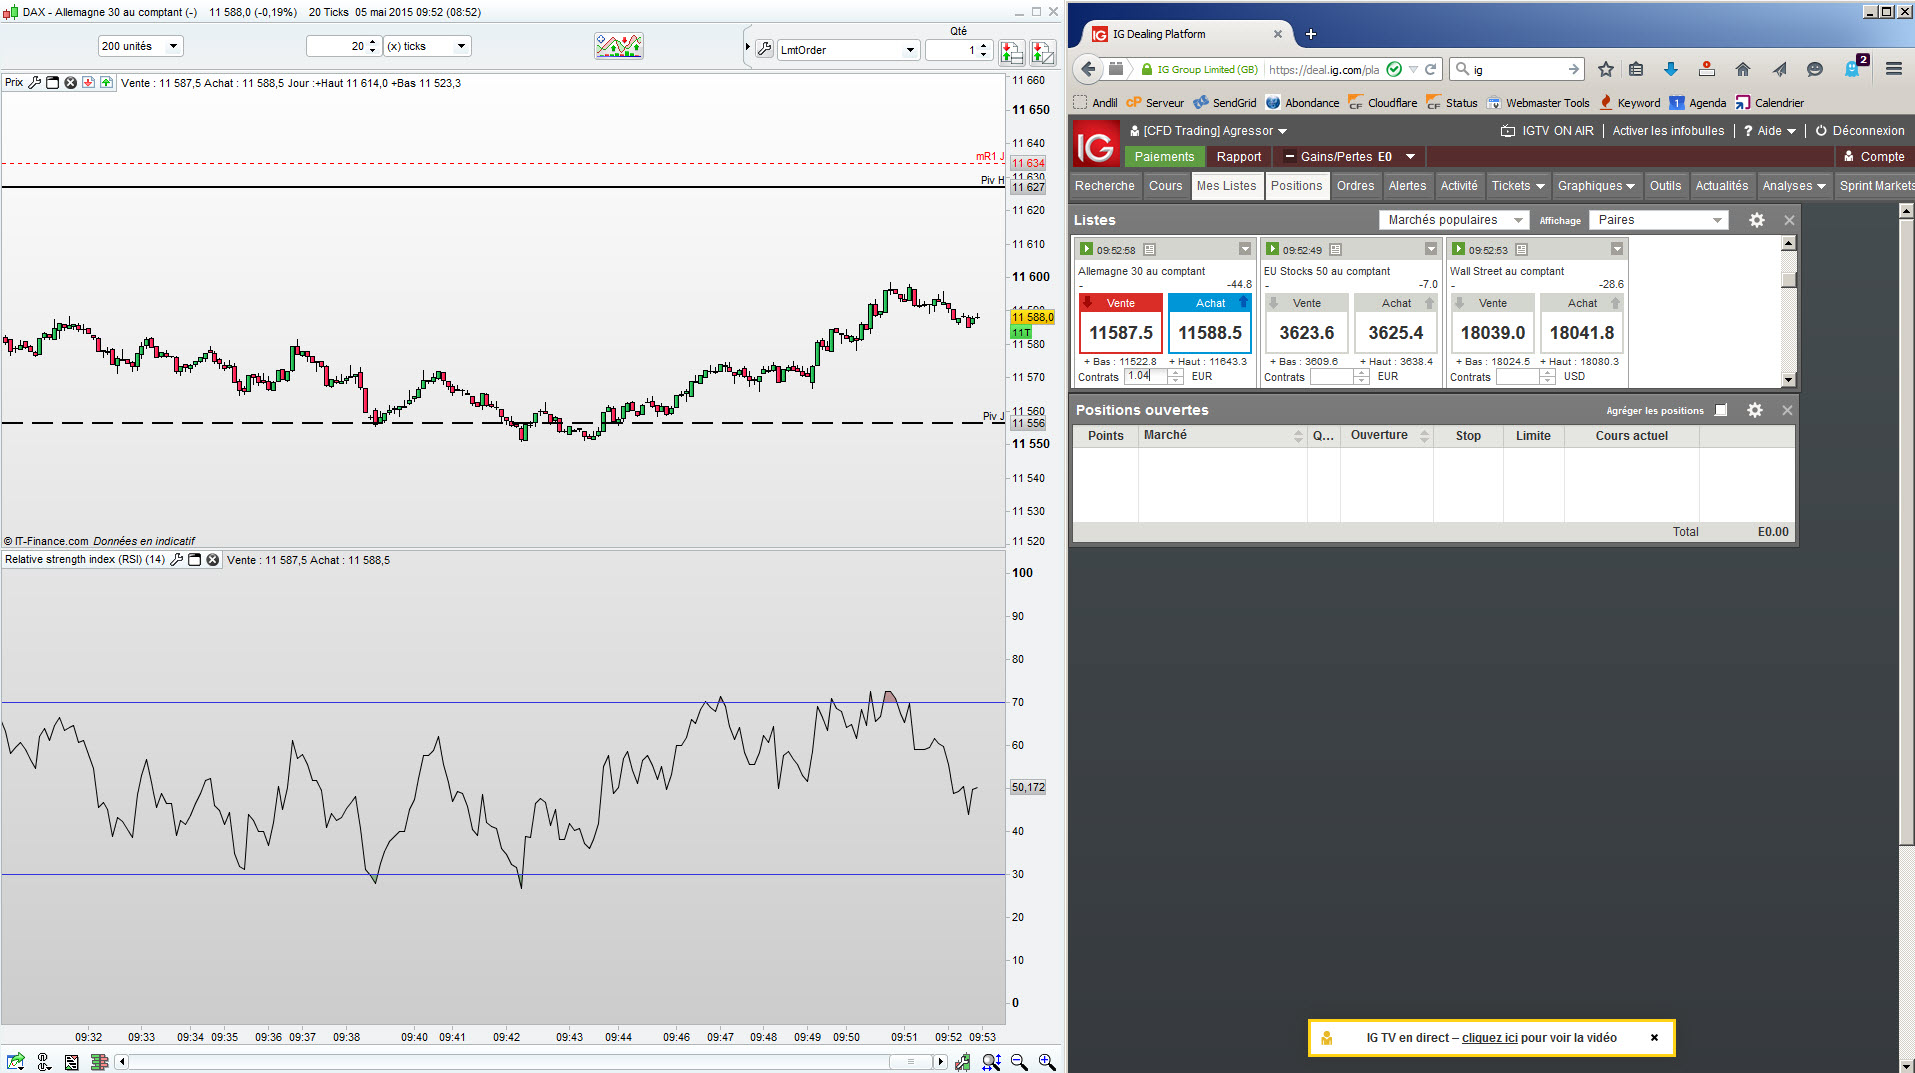Reload the IG page
The image size is (1915, 1073).
tap(1431, 69)
